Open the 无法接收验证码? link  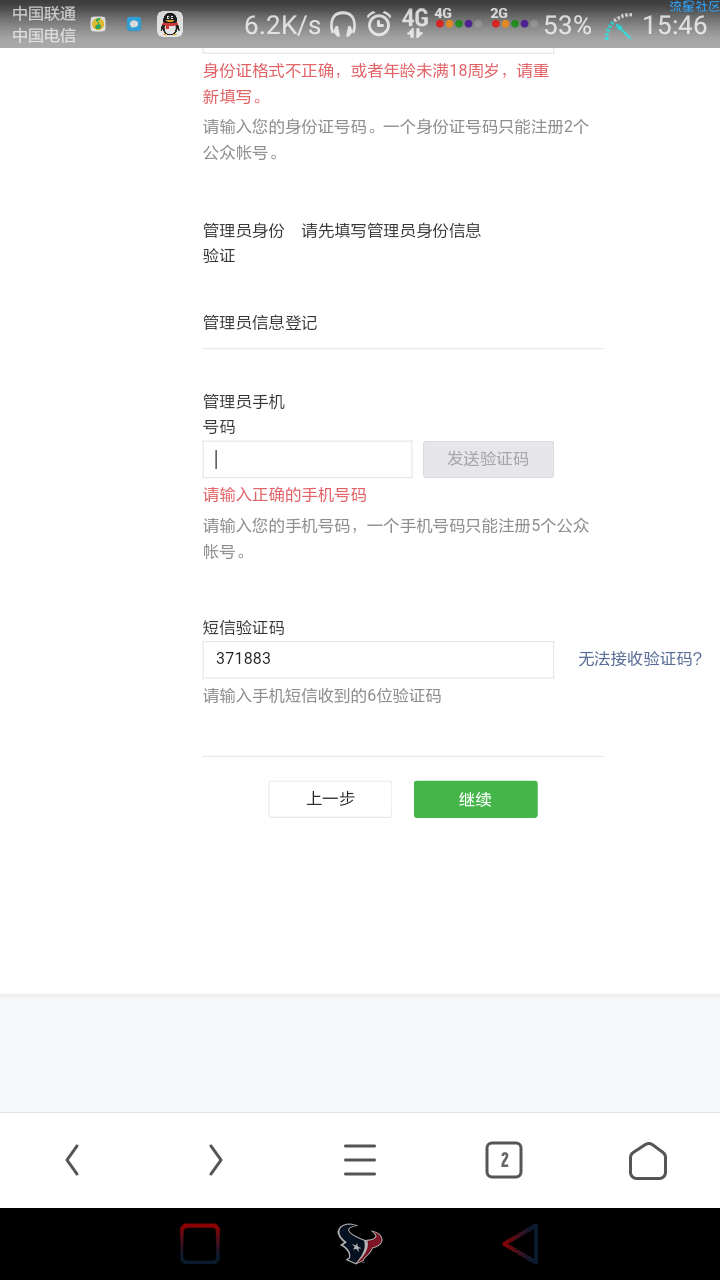coord(640,659)
